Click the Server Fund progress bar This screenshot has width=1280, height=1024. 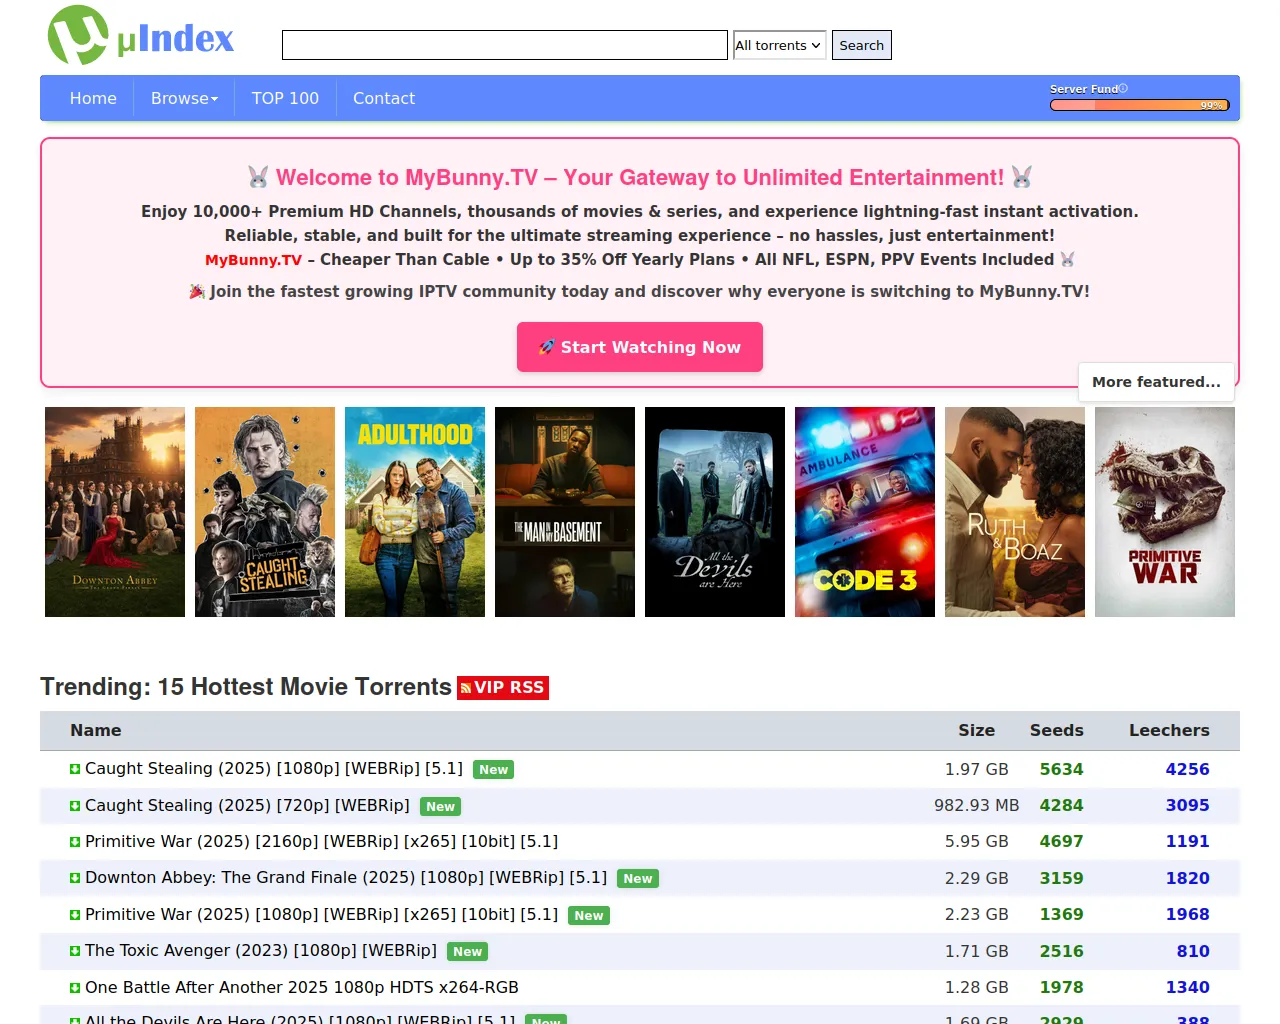tap(1139, 105)
